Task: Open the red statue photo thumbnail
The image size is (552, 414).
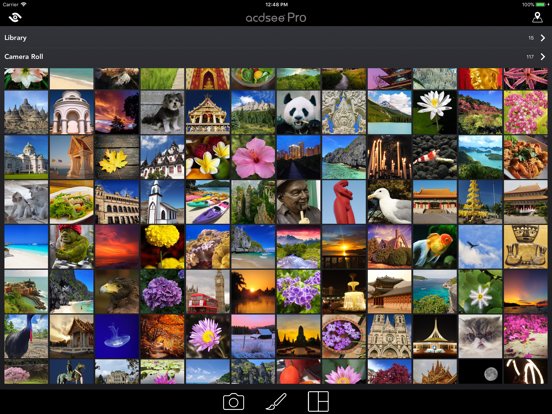Action: tap(344, 202)
